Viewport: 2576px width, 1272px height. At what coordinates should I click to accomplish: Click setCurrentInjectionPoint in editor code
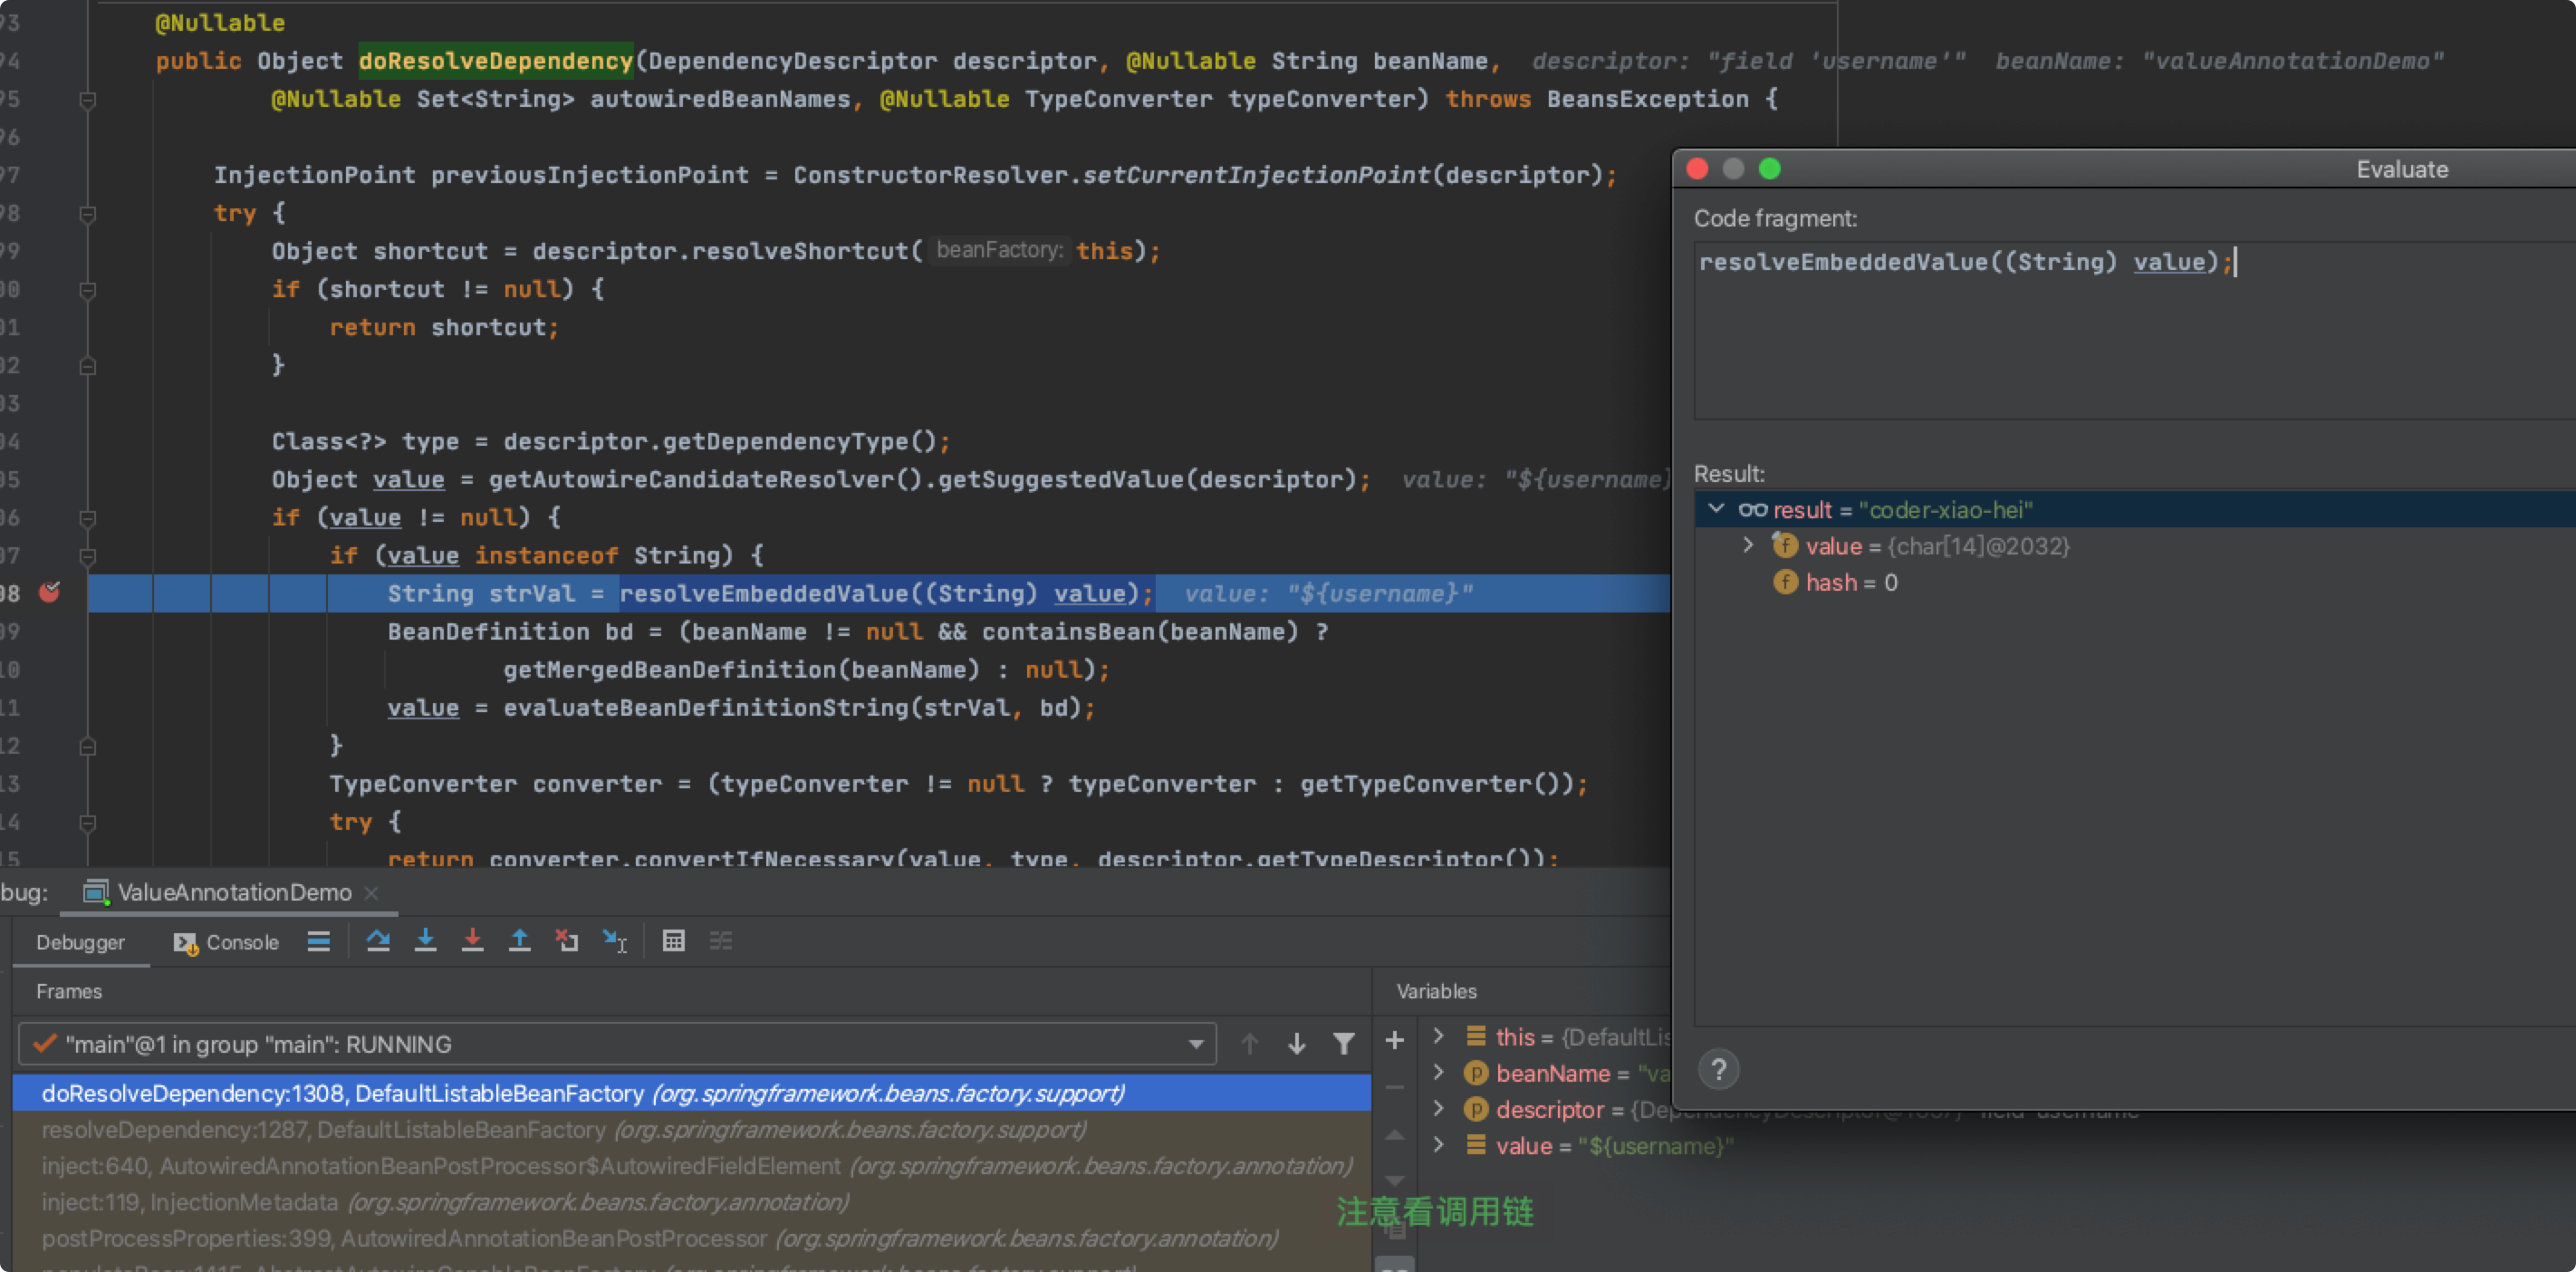click(x=1256, y=175)
